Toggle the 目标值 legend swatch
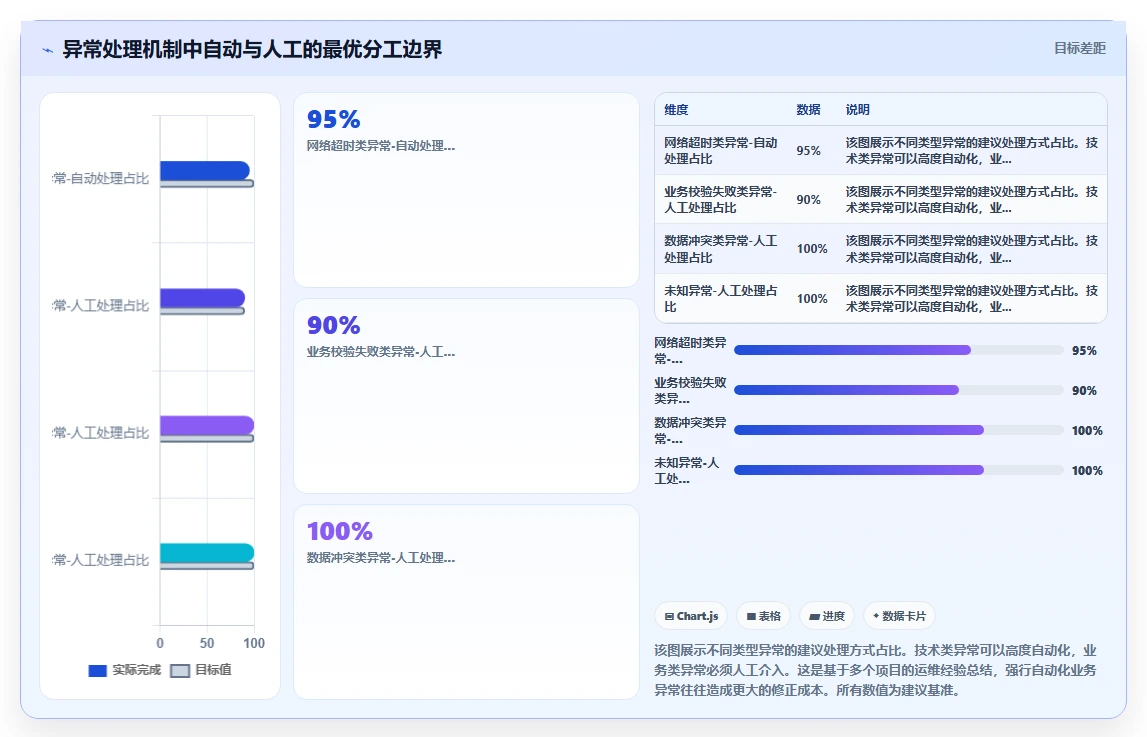This screenshot has height=737, width=1147. click(x=180, y=670)
